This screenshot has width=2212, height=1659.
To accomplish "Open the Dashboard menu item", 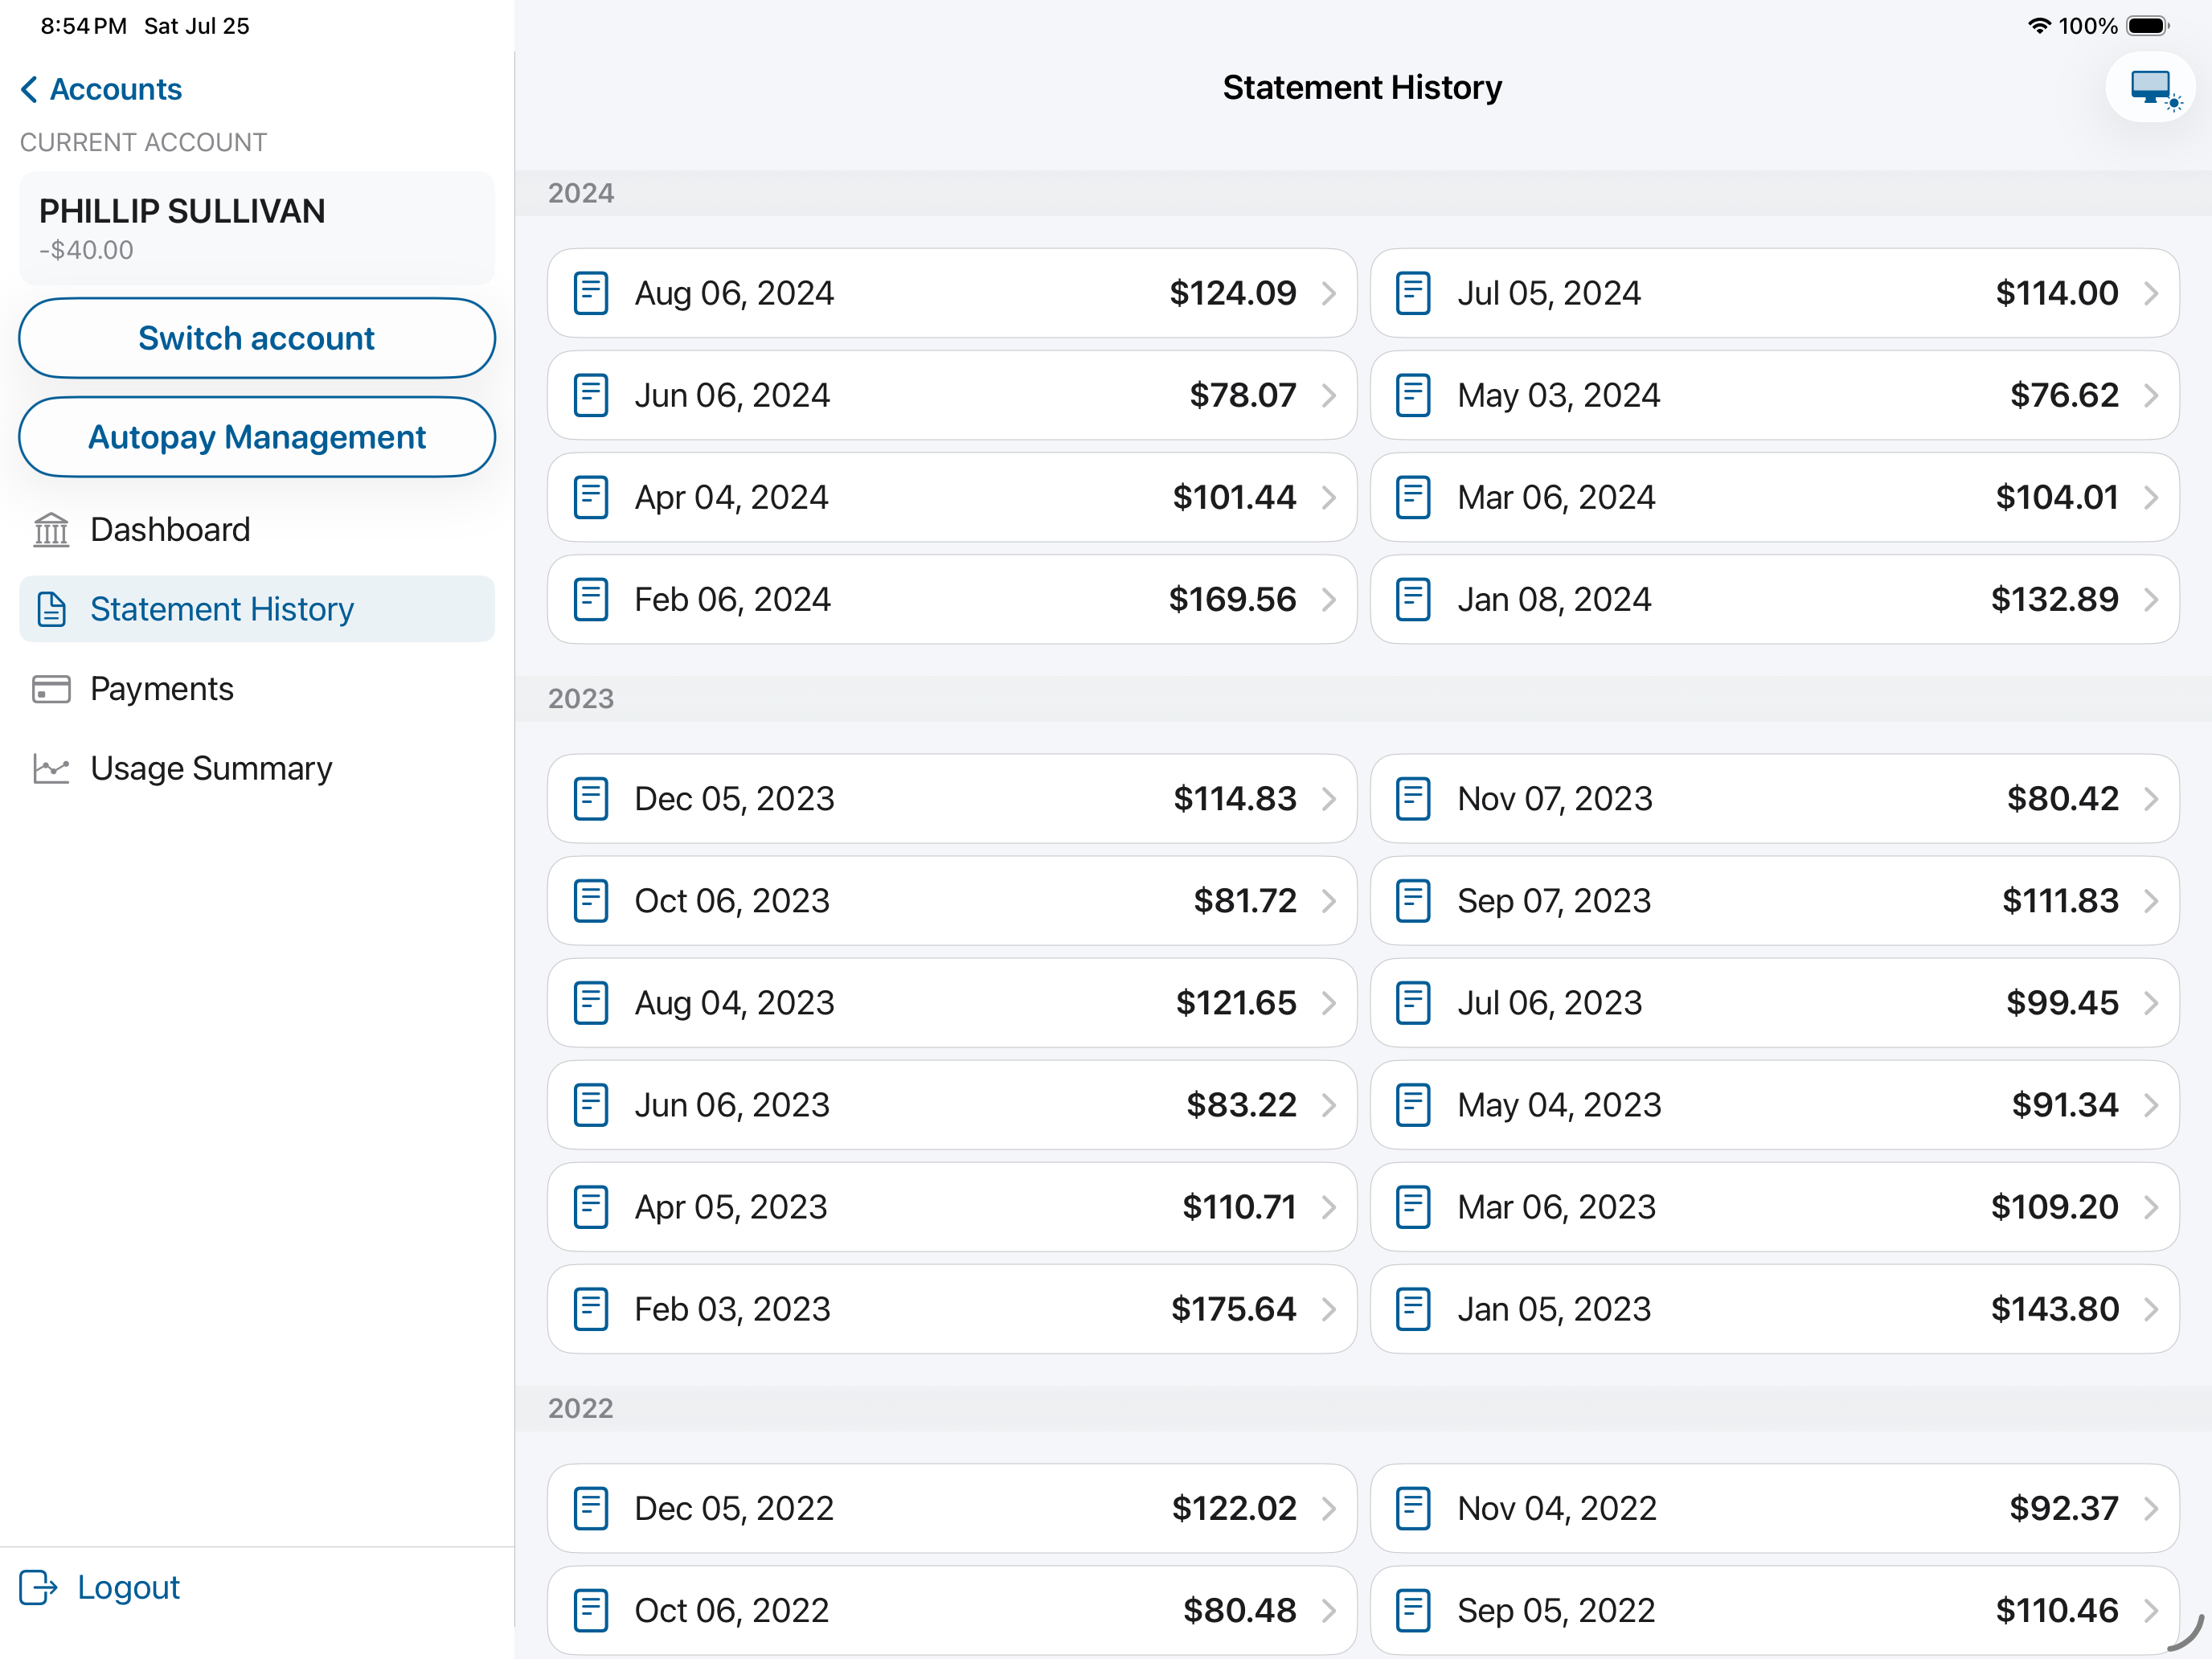I will [257, 529].
